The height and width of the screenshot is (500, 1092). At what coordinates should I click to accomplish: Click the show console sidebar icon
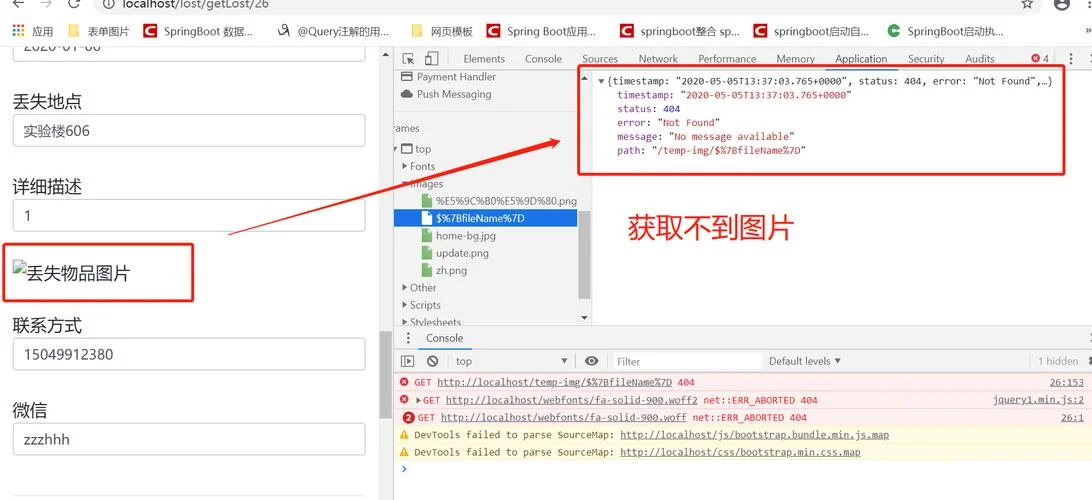click(x=407, y=361)
